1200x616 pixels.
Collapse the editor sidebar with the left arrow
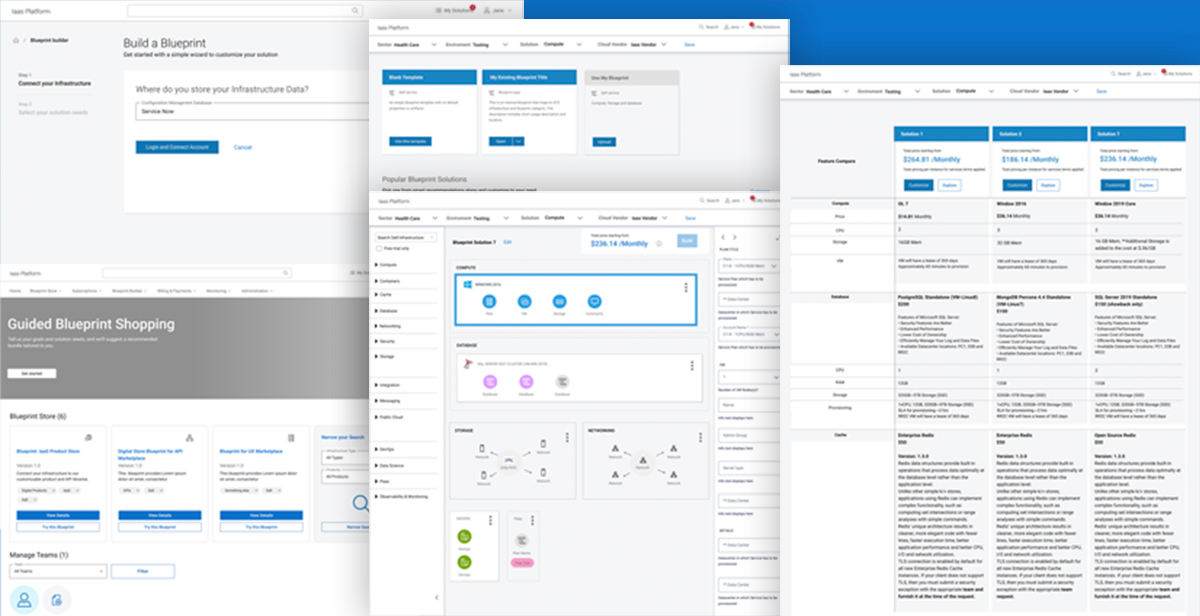point(435,597)
